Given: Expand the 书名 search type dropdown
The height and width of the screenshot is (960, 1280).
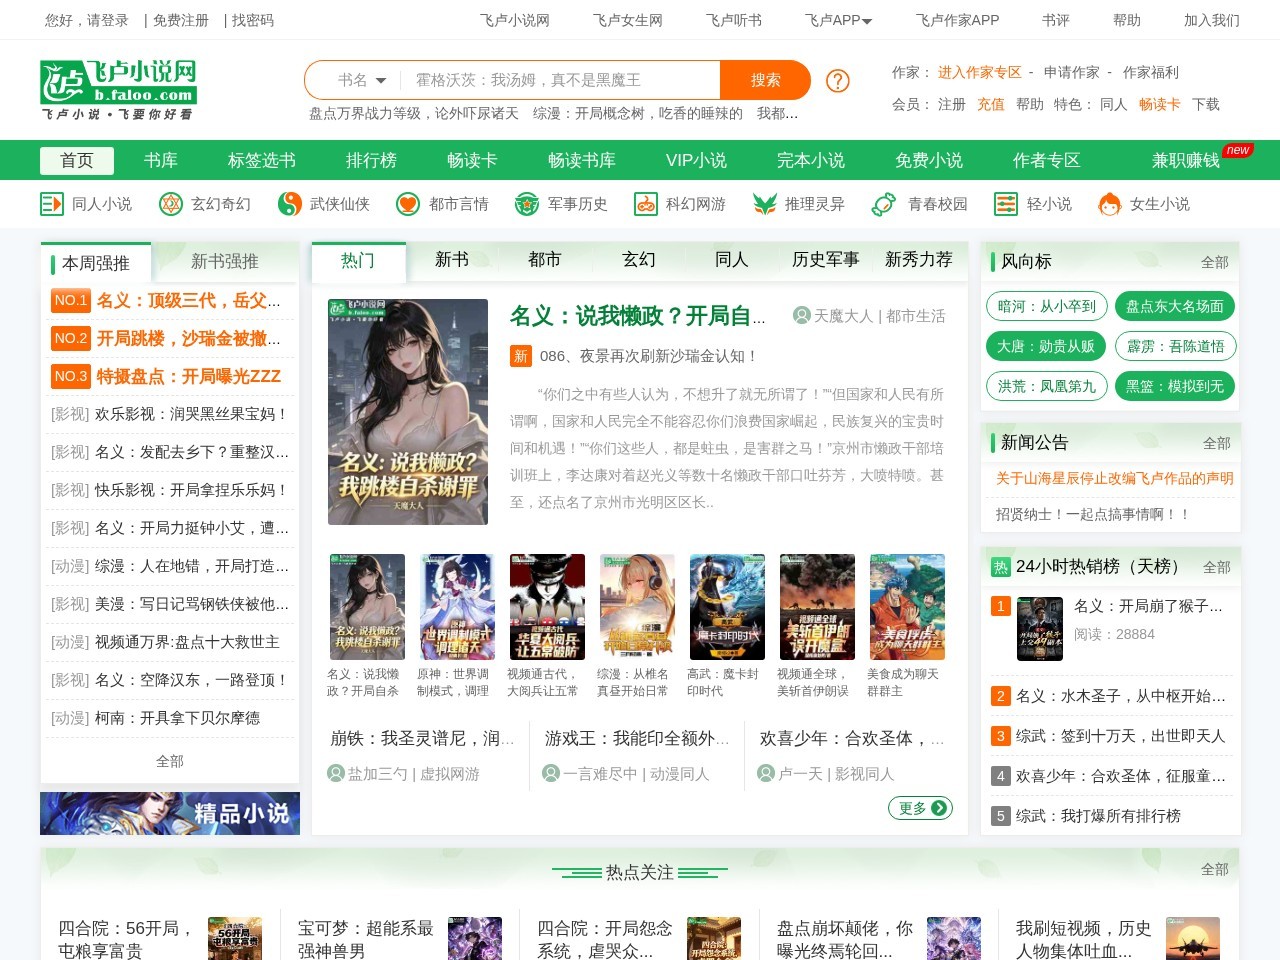Looking at the screenshot, I should coord(362,80).
